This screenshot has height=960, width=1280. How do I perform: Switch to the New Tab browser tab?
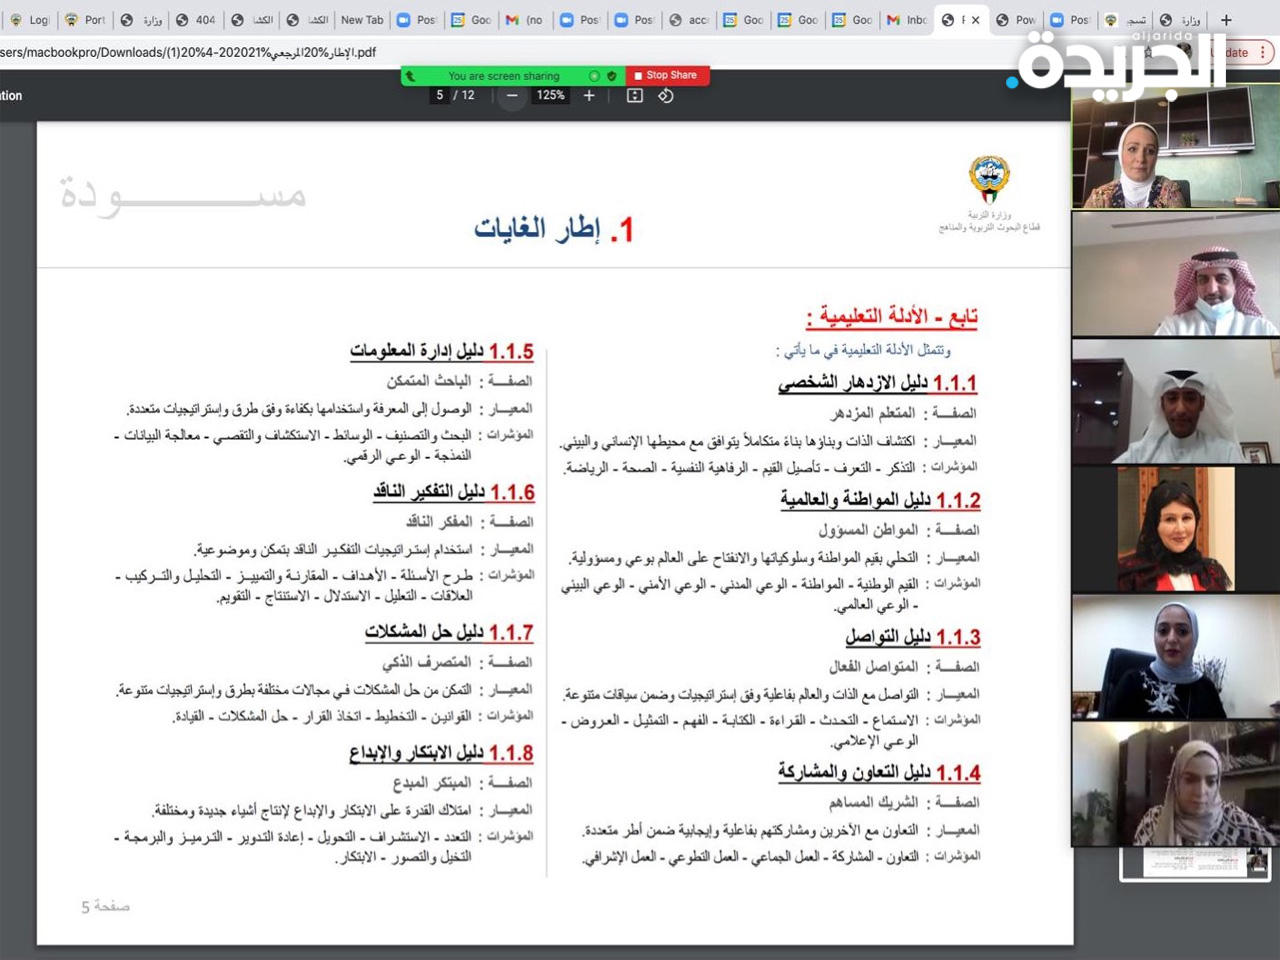pyautogui.click(x=361, y=19)
